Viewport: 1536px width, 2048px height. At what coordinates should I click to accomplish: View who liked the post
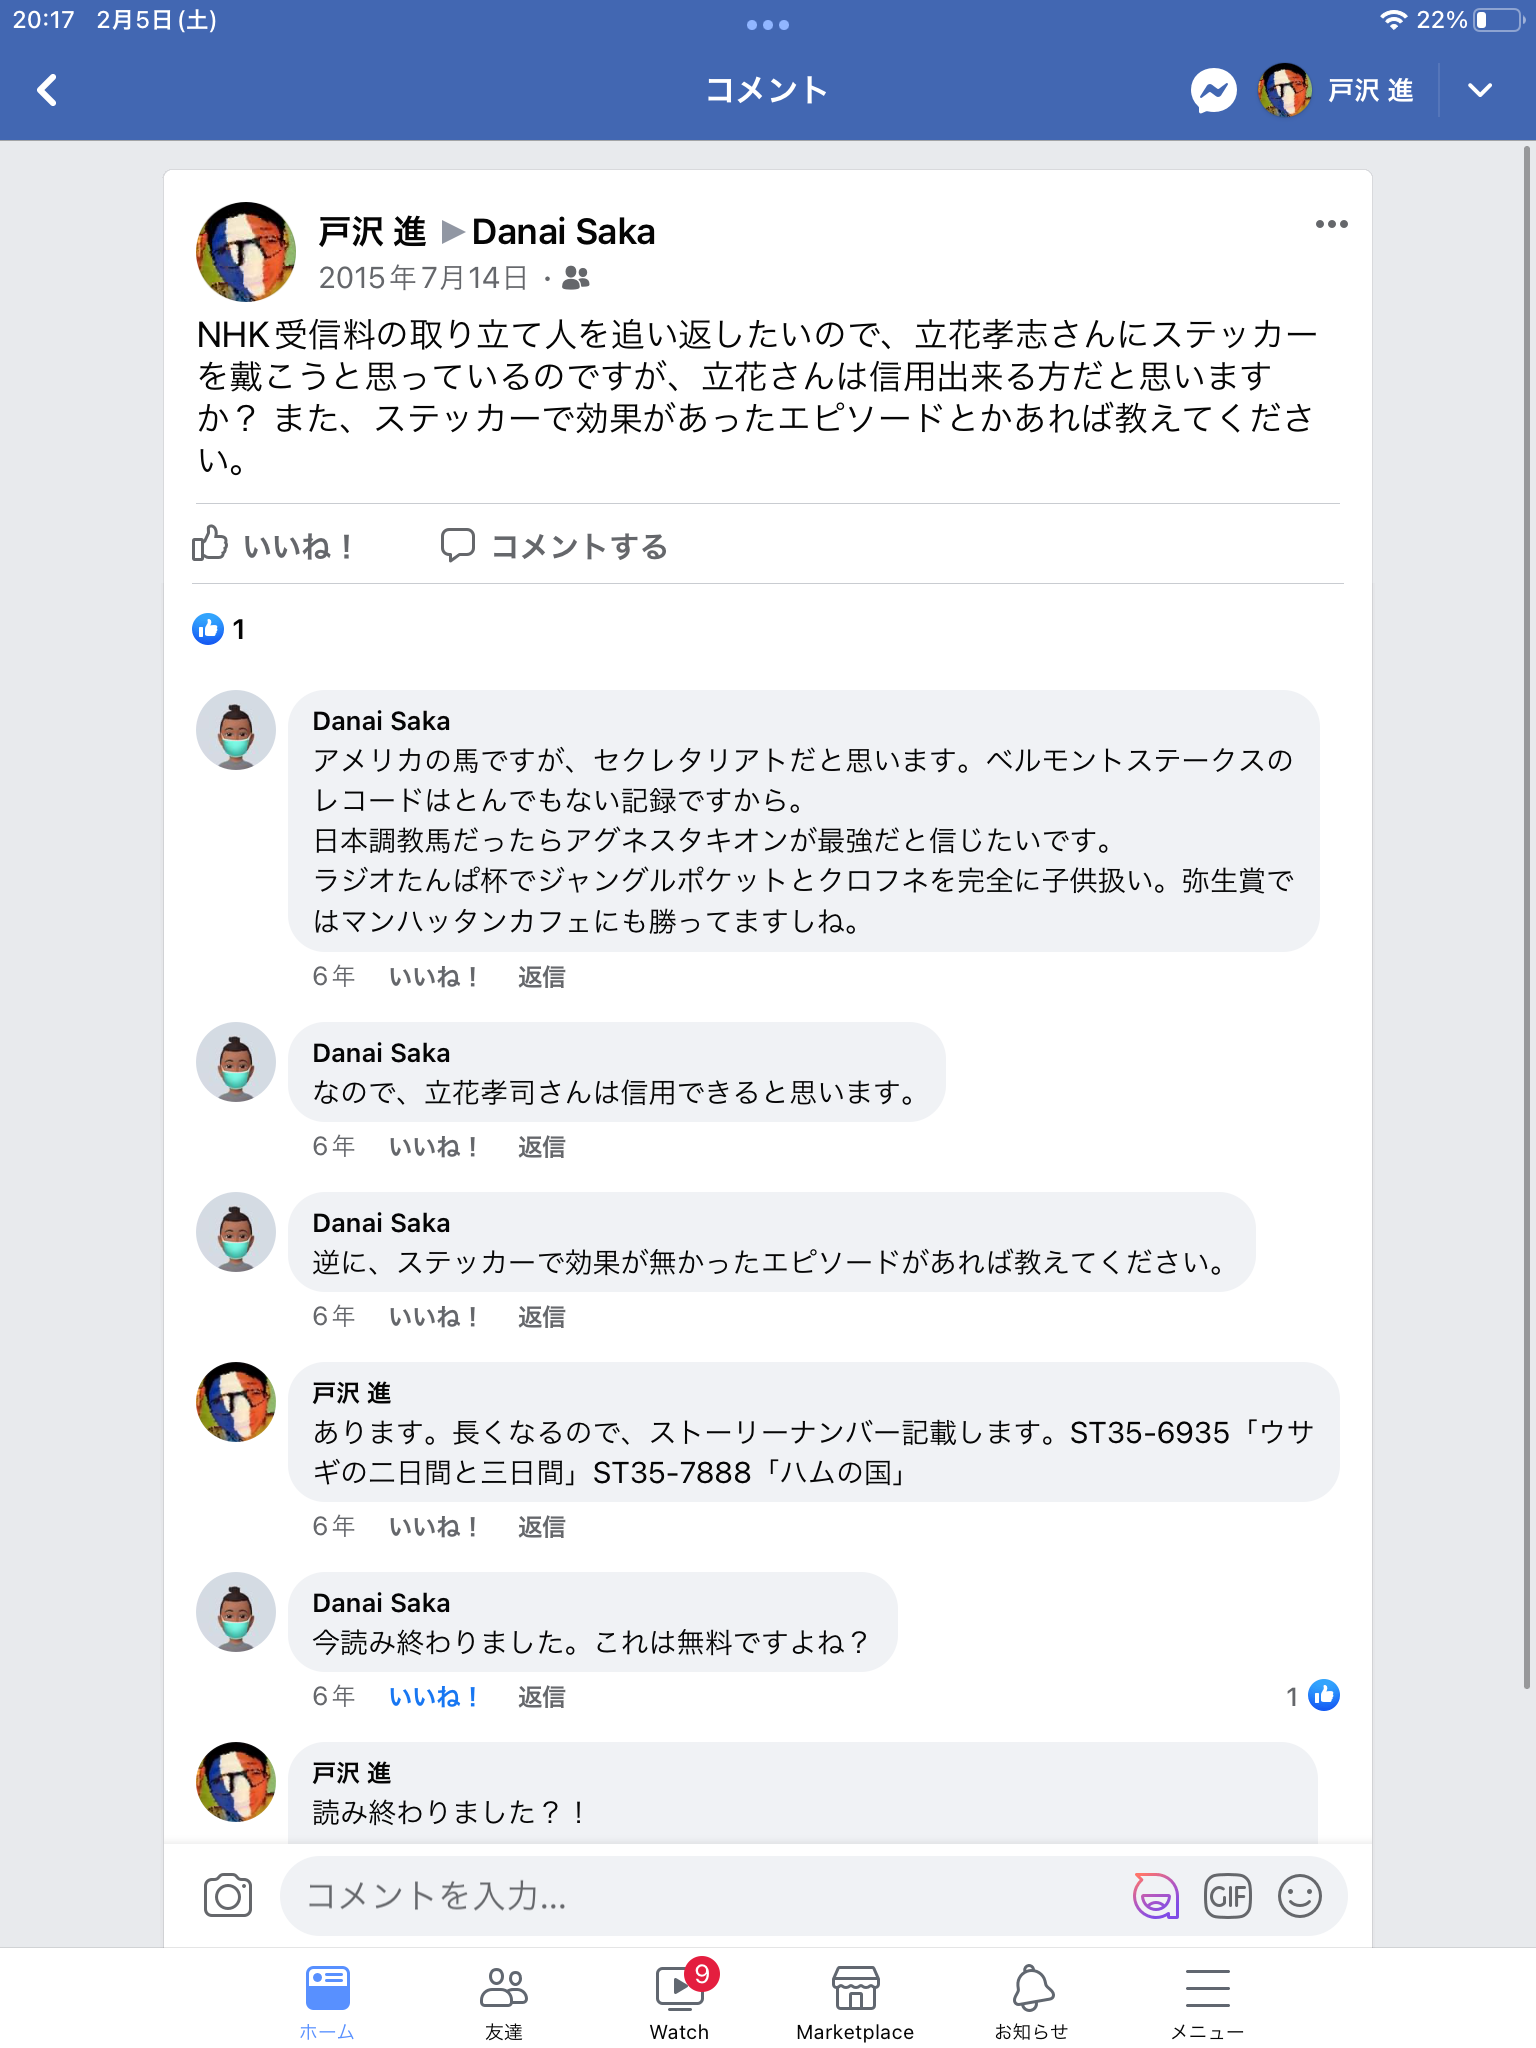(x=218, y=629)
